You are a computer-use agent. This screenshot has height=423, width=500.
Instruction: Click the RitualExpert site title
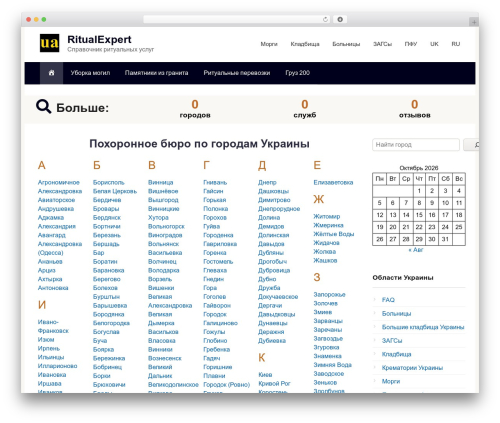pyautogui.click(x=99, y=39)
